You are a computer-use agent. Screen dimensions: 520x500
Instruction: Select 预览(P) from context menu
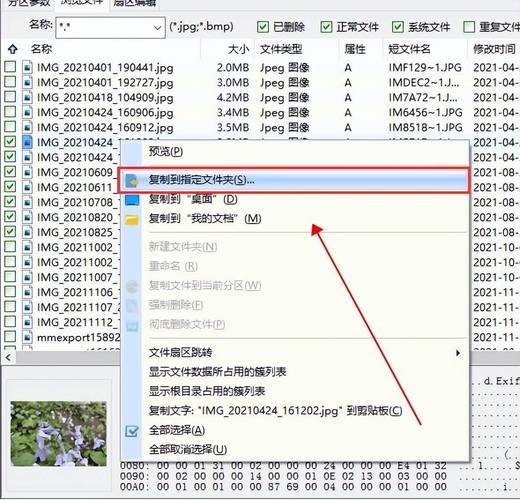[x=166, y=152]
